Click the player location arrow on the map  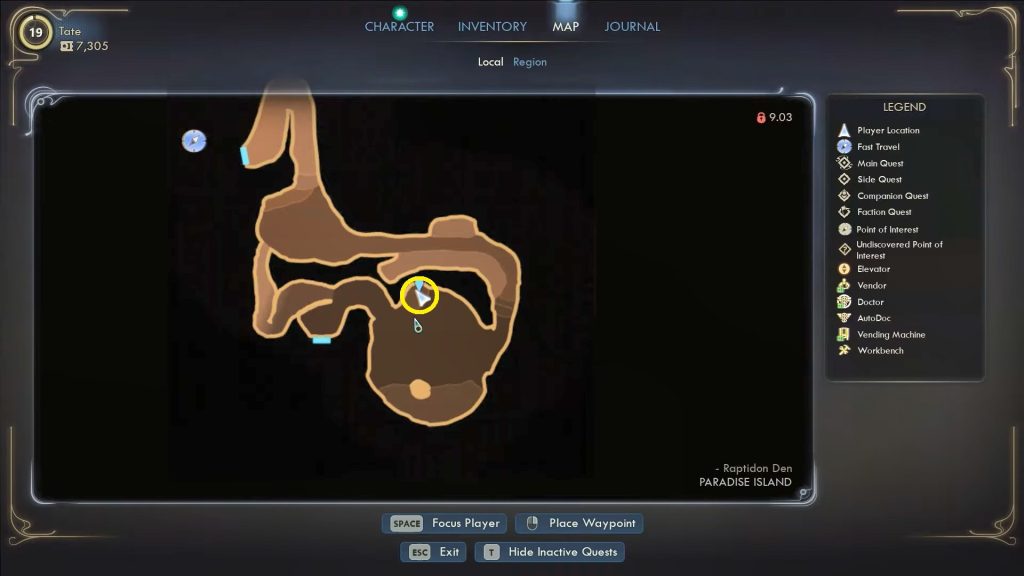[423, 296]
